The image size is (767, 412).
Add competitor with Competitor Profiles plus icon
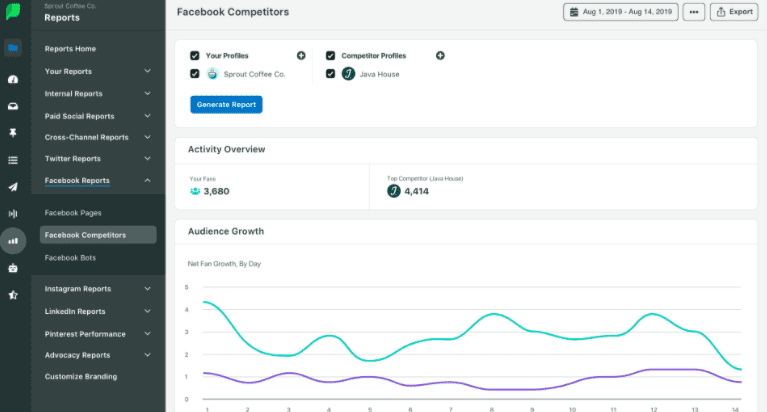click(440, 55)
